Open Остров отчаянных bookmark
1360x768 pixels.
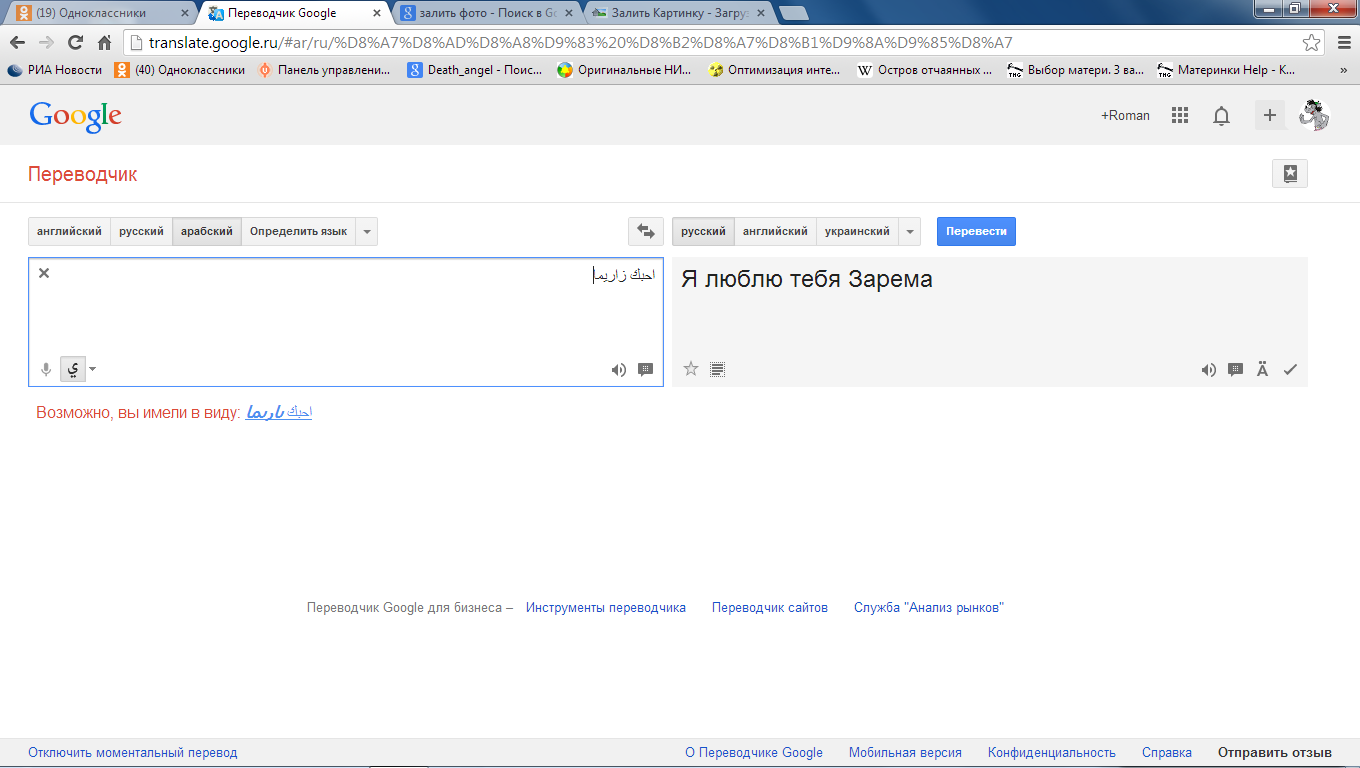925,70
